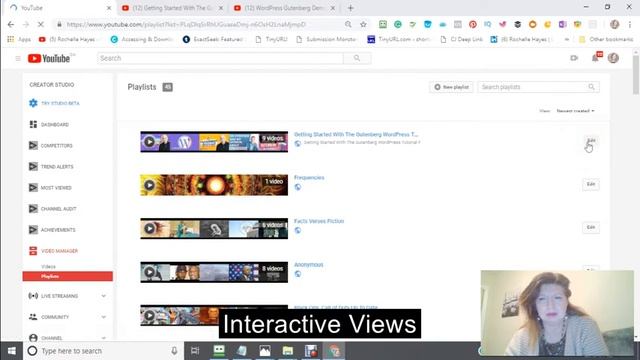
Task: Open the Anonymous playlist link
Action: (309, 264)
